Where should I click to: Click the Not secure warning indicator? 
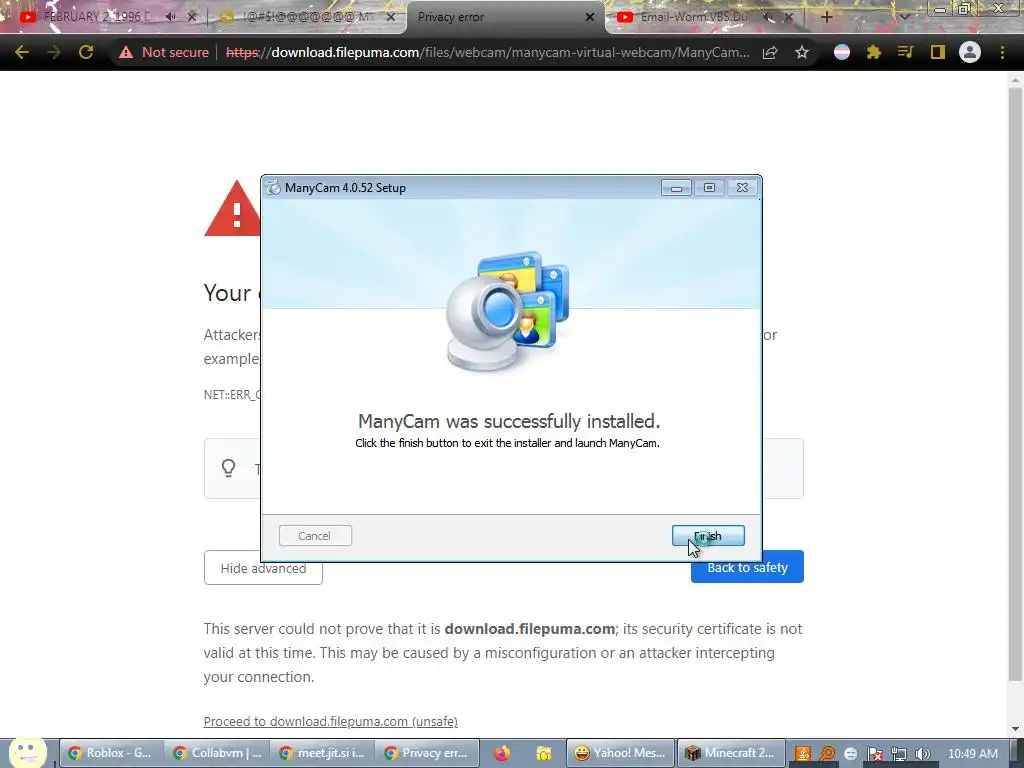pyautogui.click(x=163, y=52)
